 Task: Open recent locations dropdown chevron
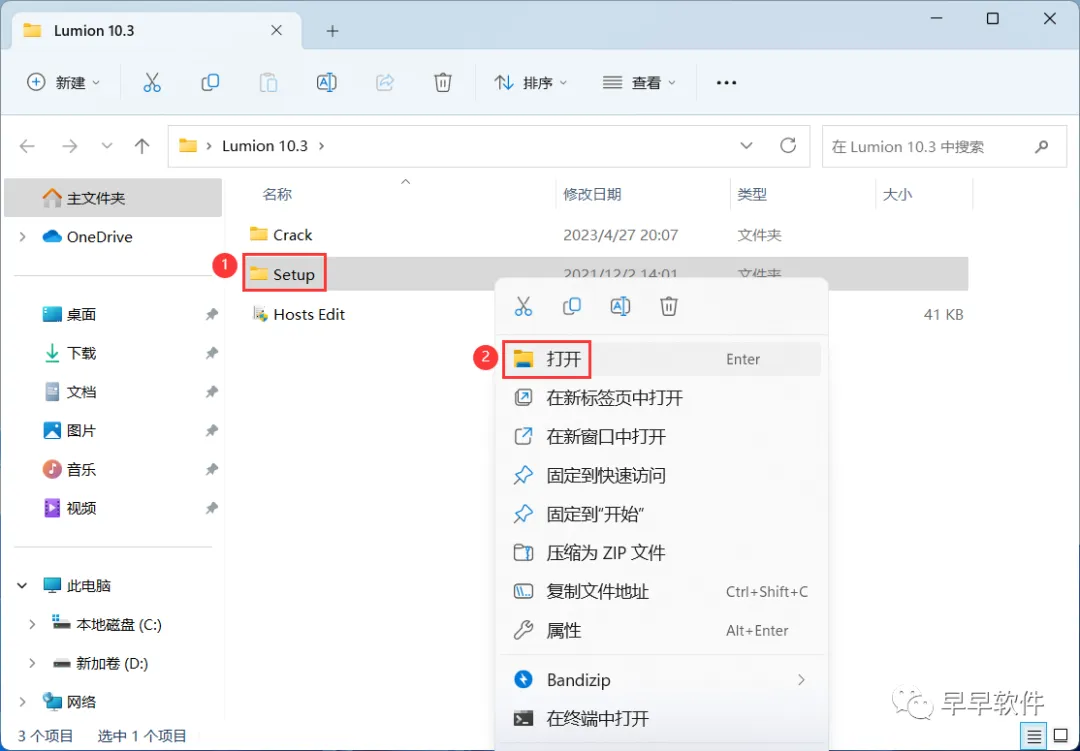pos(107,146)
